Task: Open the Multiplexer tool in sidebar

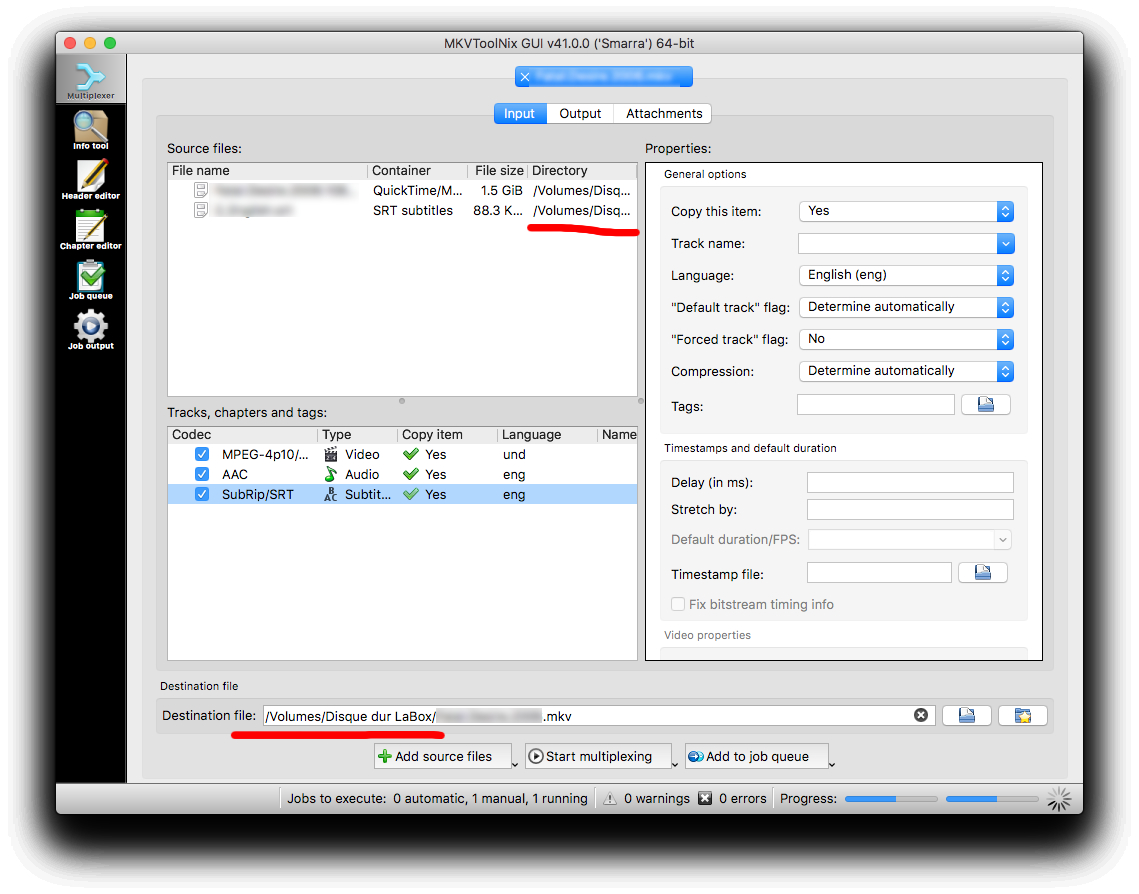Action: tap(91, 79)
